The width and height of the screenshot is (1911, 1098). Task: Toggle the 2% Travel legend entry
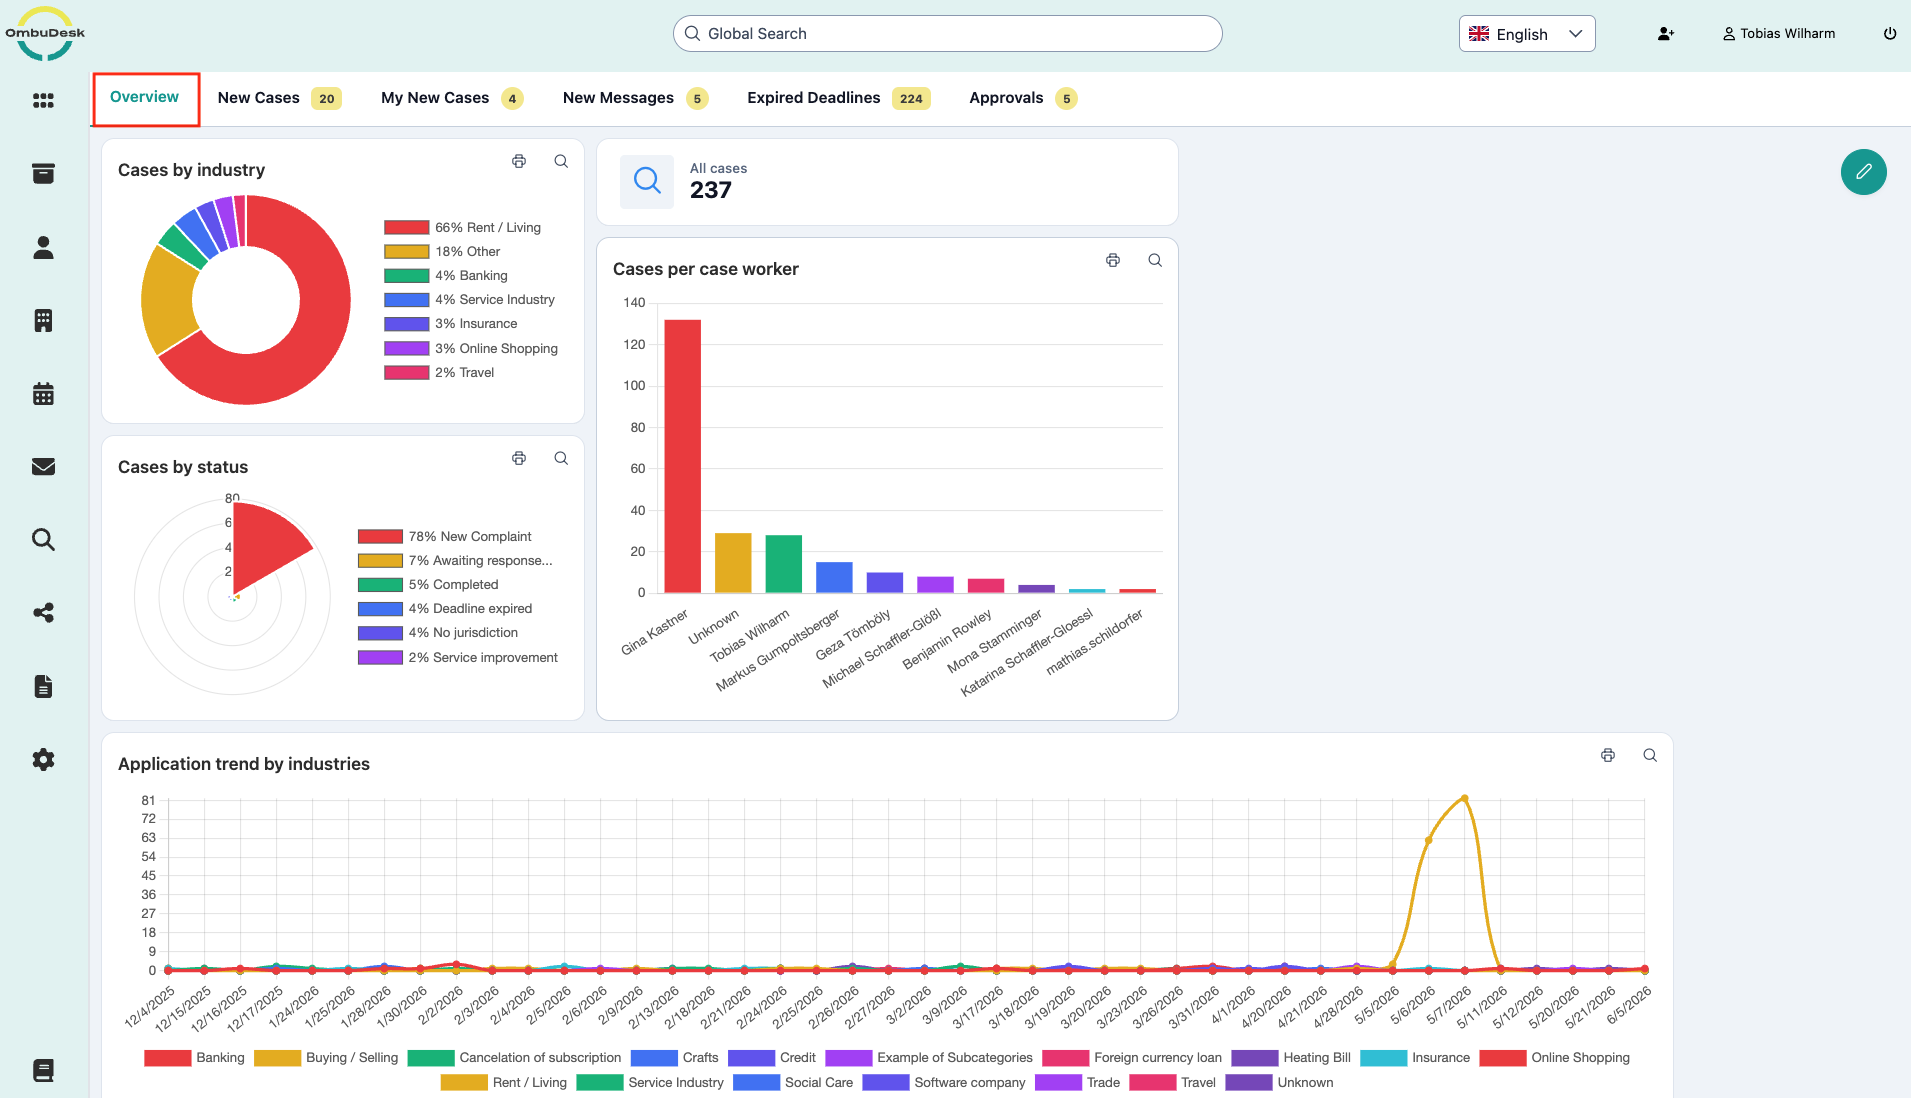(439, 373)
